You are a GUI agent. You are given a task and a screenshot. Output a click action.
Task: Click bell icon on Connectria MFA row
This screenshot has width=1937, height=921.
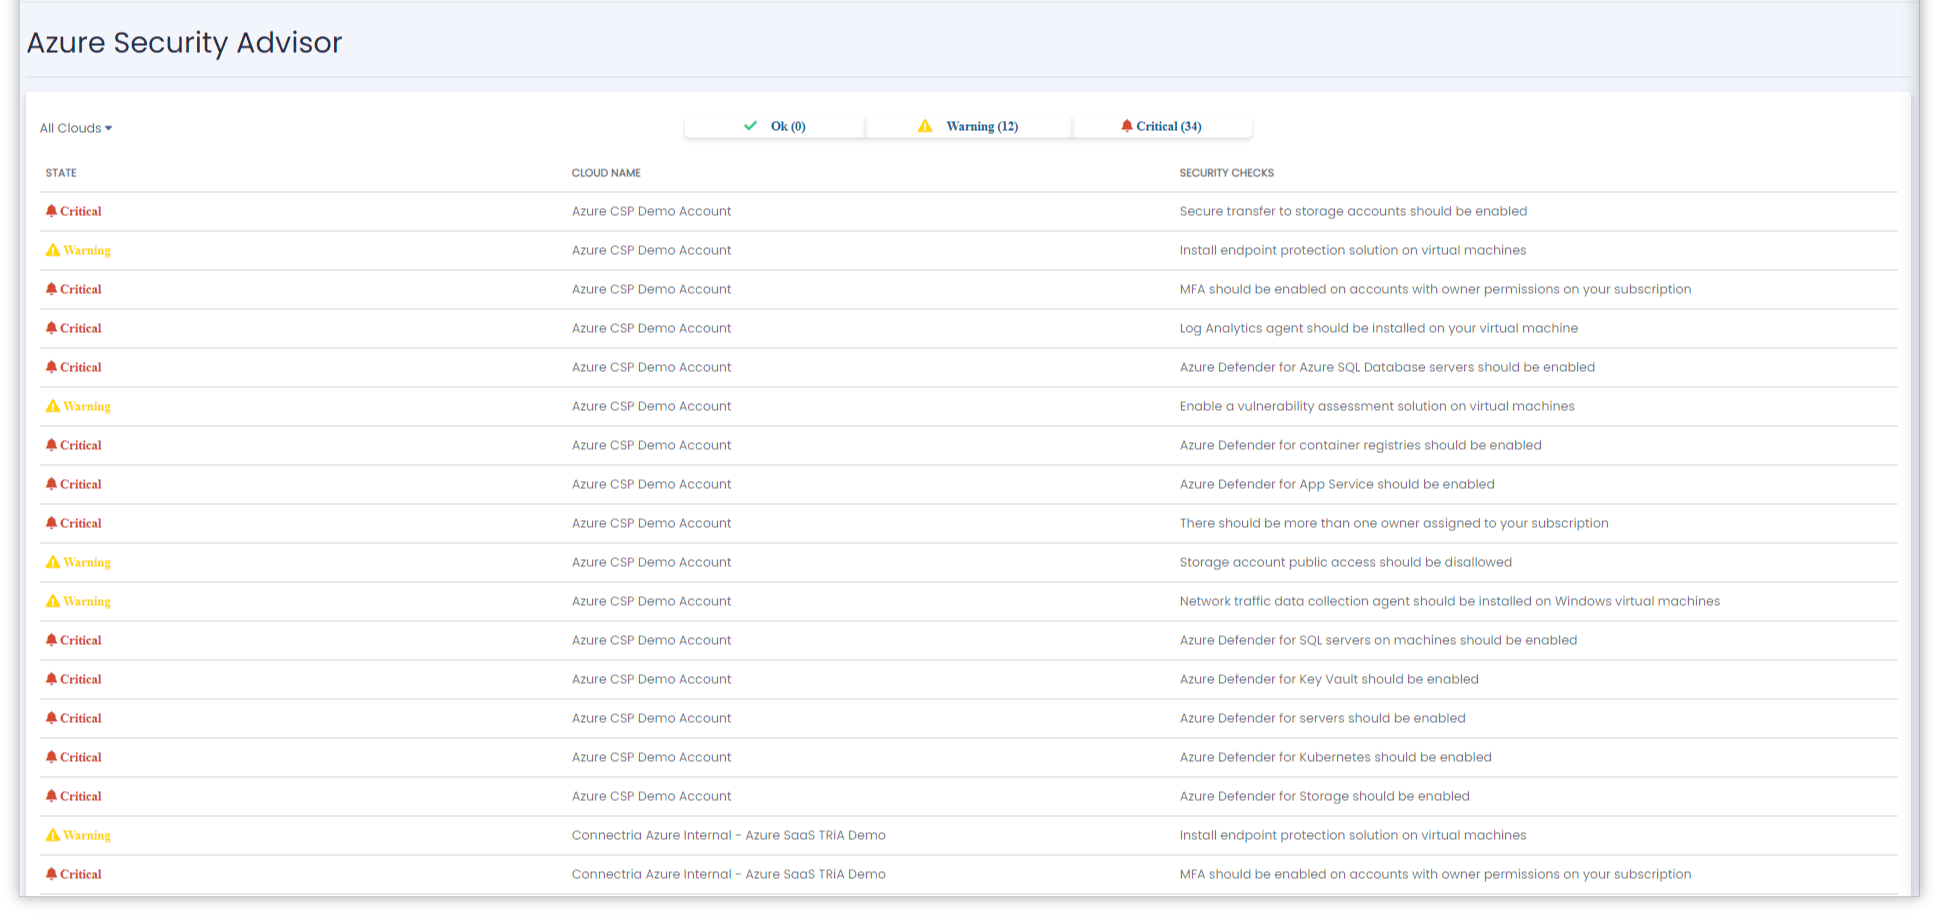(51, 874)
